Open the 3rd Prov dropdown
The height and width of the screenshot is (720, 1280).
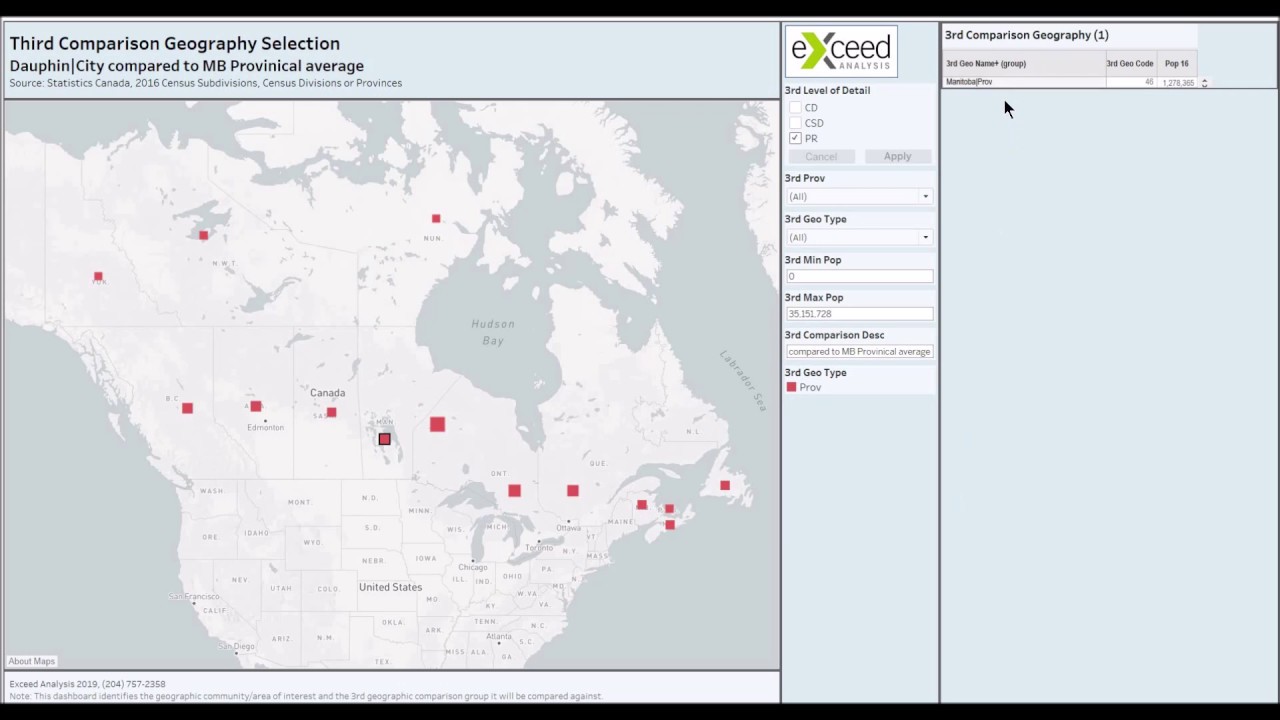859,197
